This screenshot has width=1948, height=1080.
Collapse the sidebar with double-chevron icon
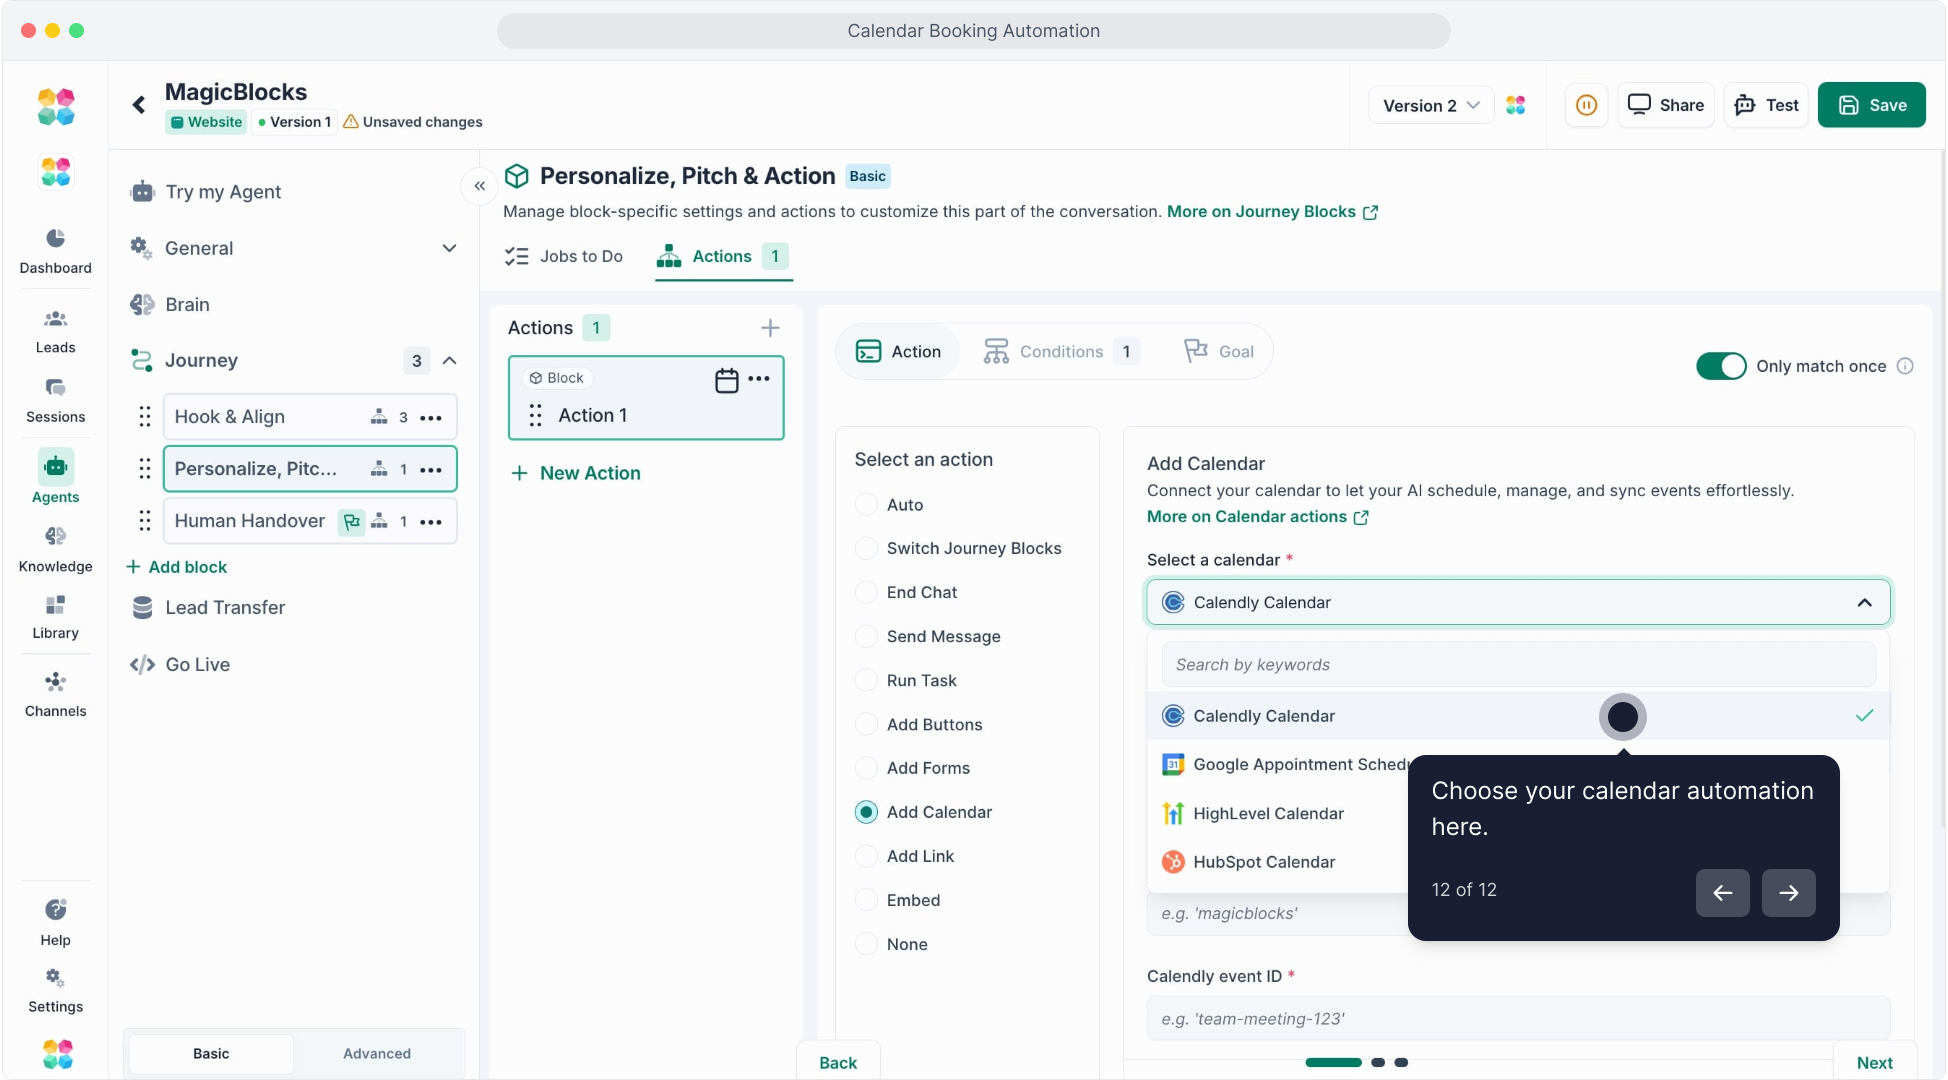tap(480, 186)
